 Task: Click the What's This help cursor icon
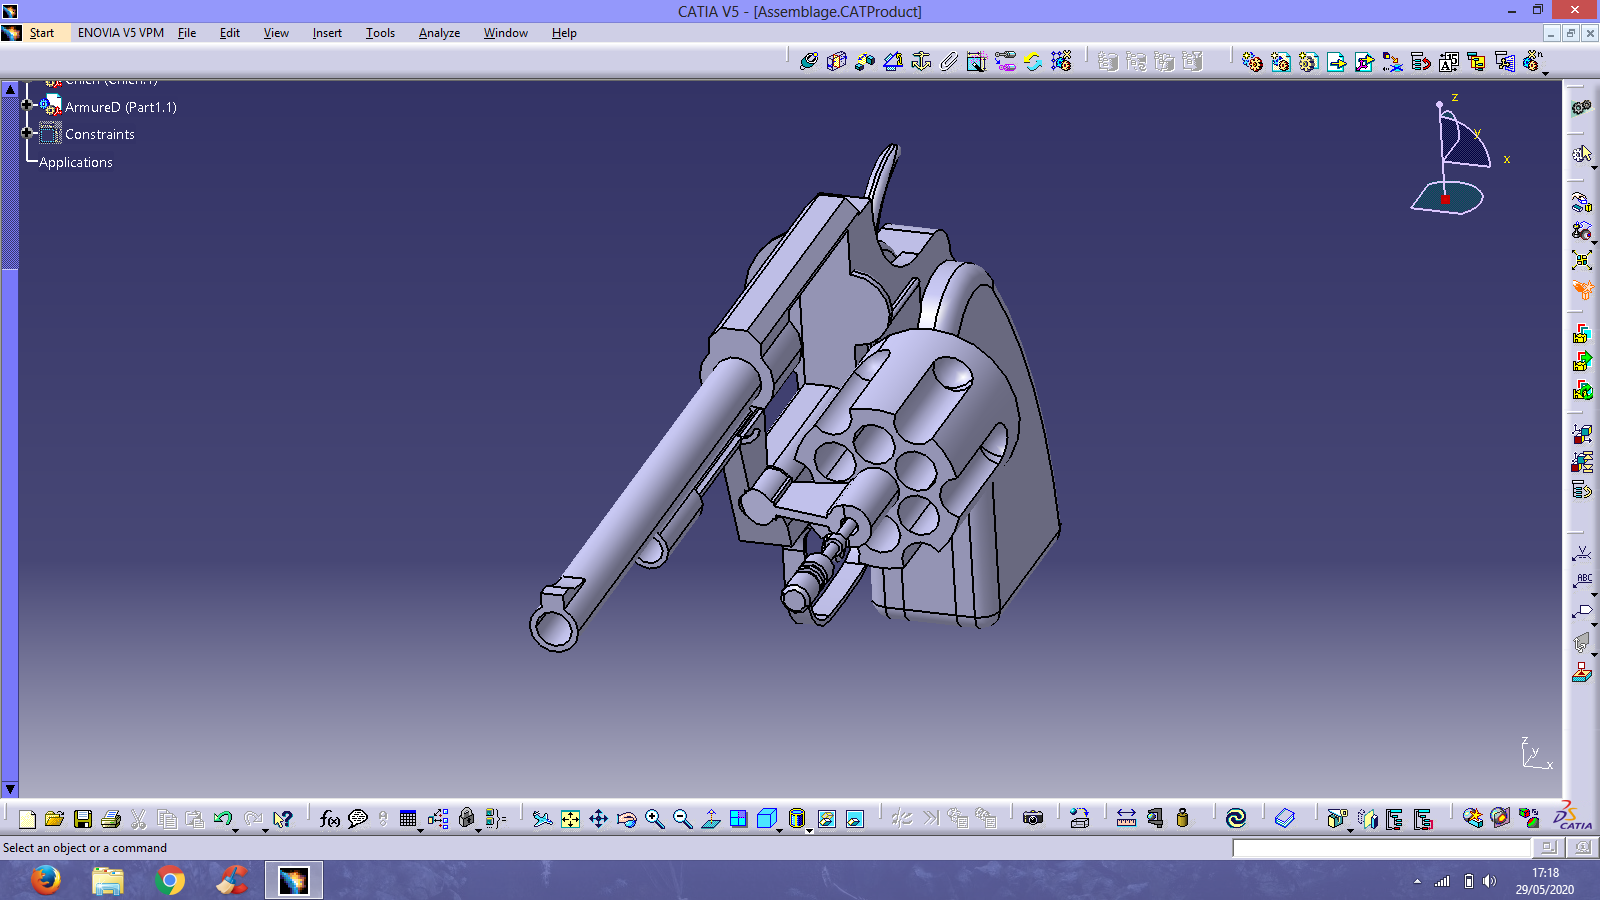point(283,819)
